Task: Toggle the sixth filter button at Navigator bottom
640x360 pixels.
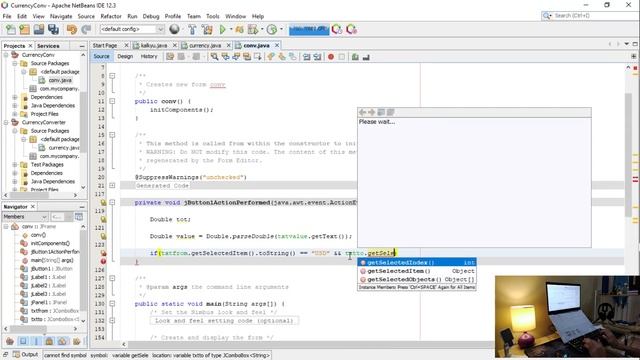Action: pyautogui.click(x=76, y=341)
